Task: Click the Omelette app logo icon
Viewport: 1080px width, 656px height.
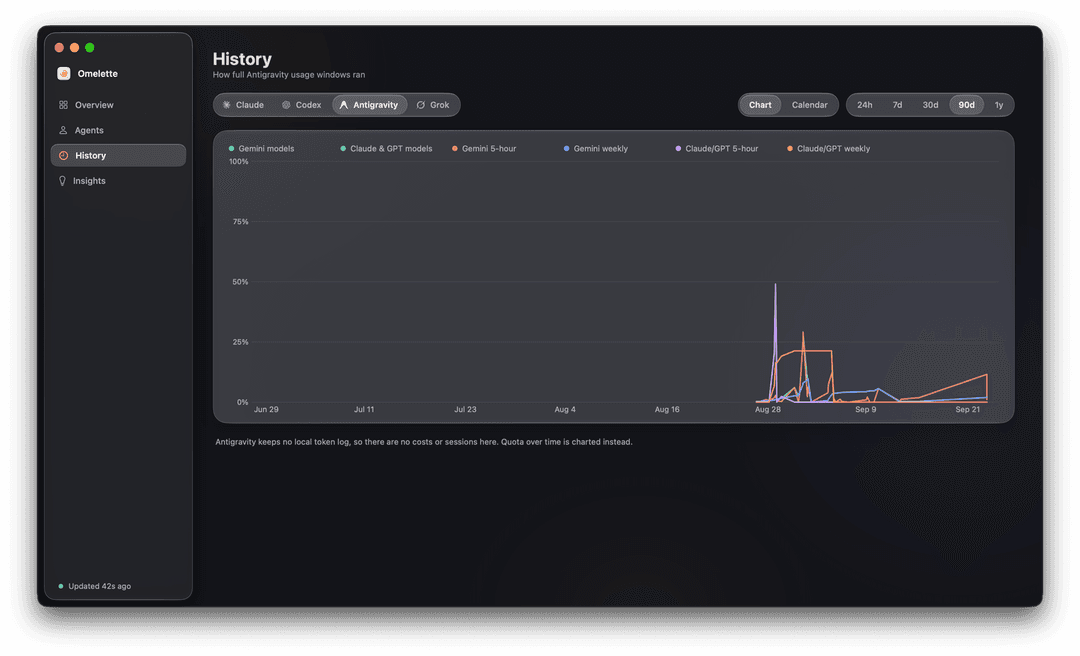Action: (x=63, y=74)
